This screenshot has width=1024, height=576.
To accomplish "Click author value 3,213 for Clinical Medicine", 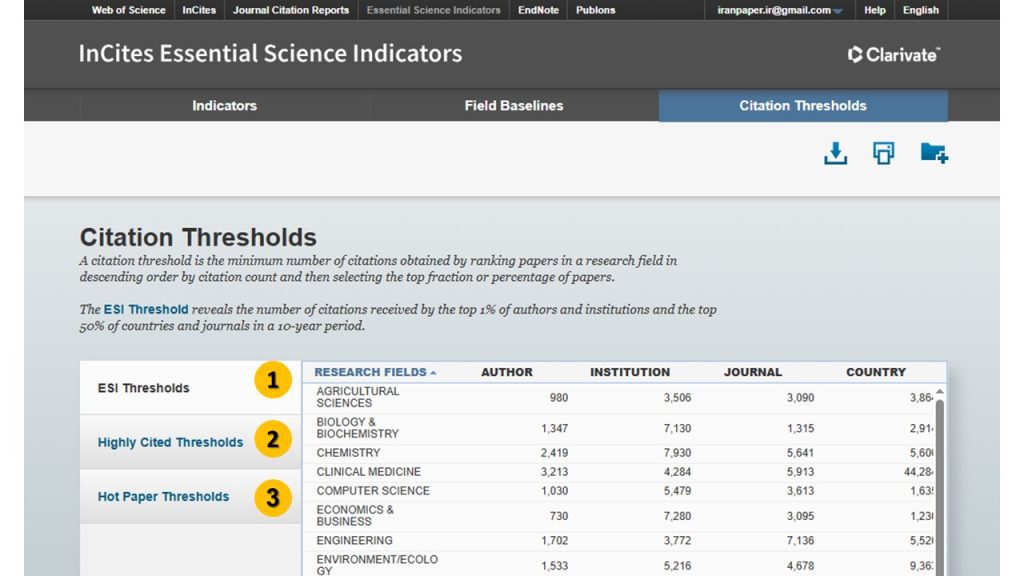I will pos(554,472).
